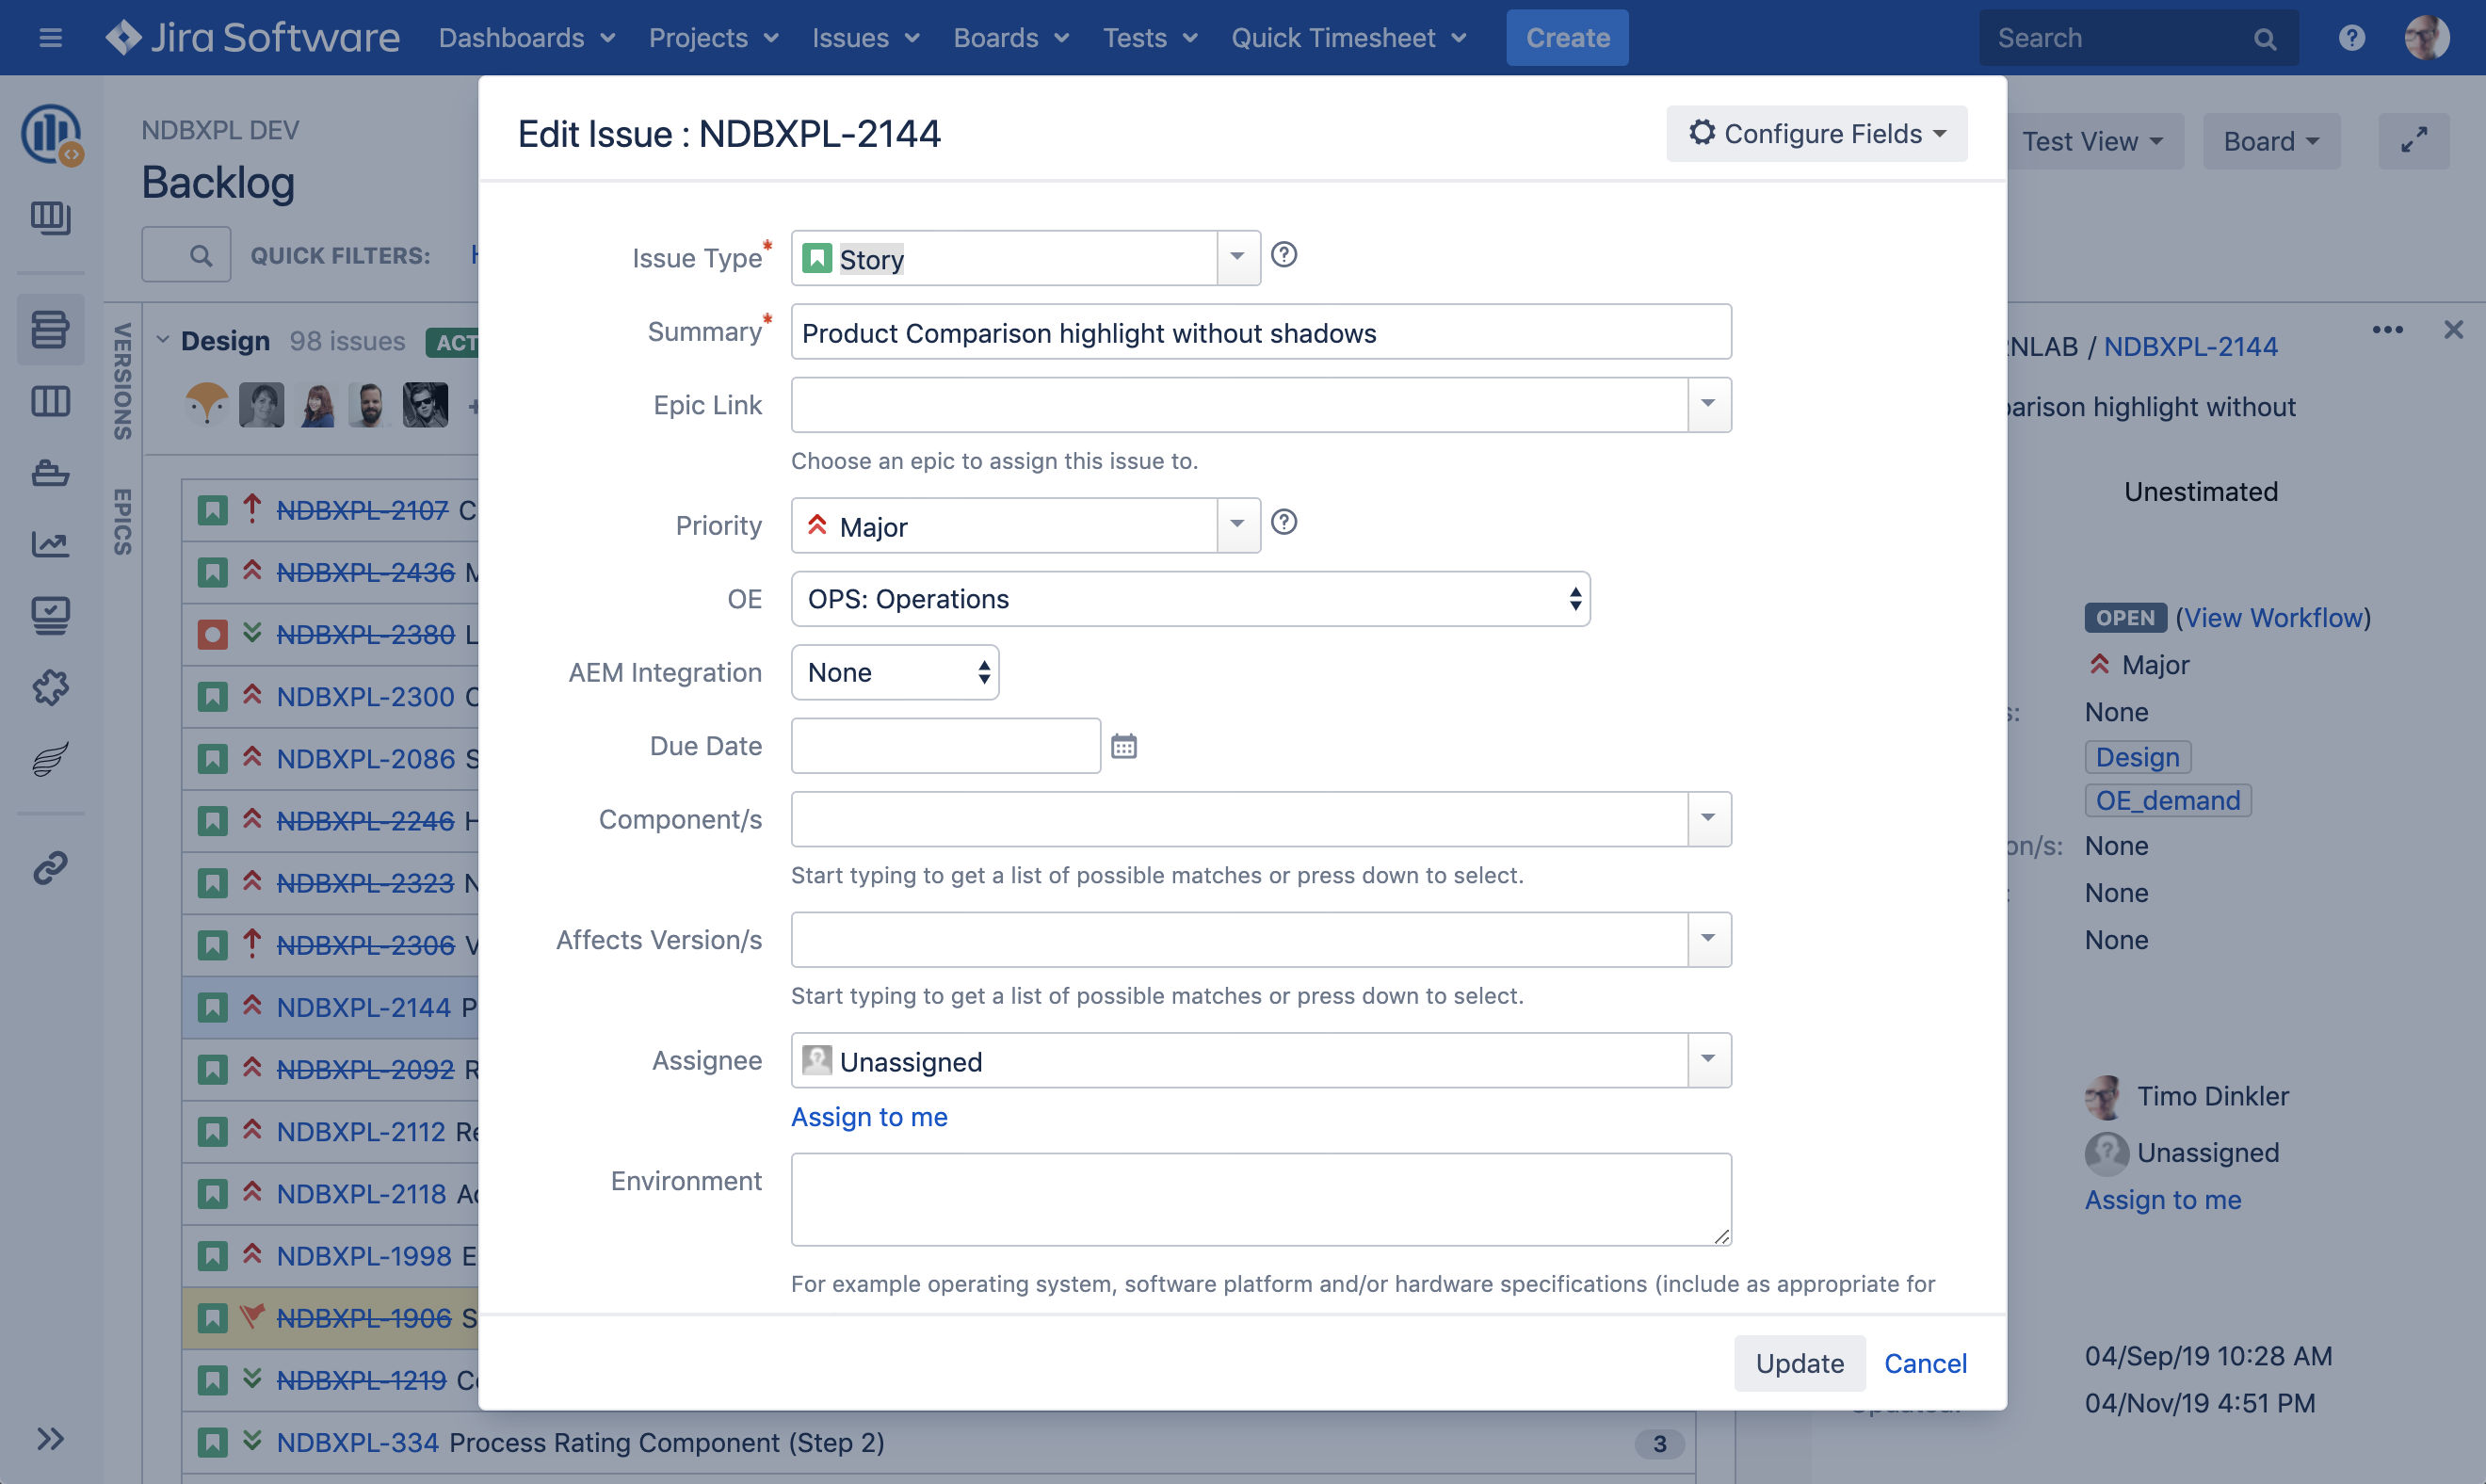Open backlog issue NDBXPL-334
Screen dimensions: 2486x1484
pyautogui.click(x=357, y=1442)
